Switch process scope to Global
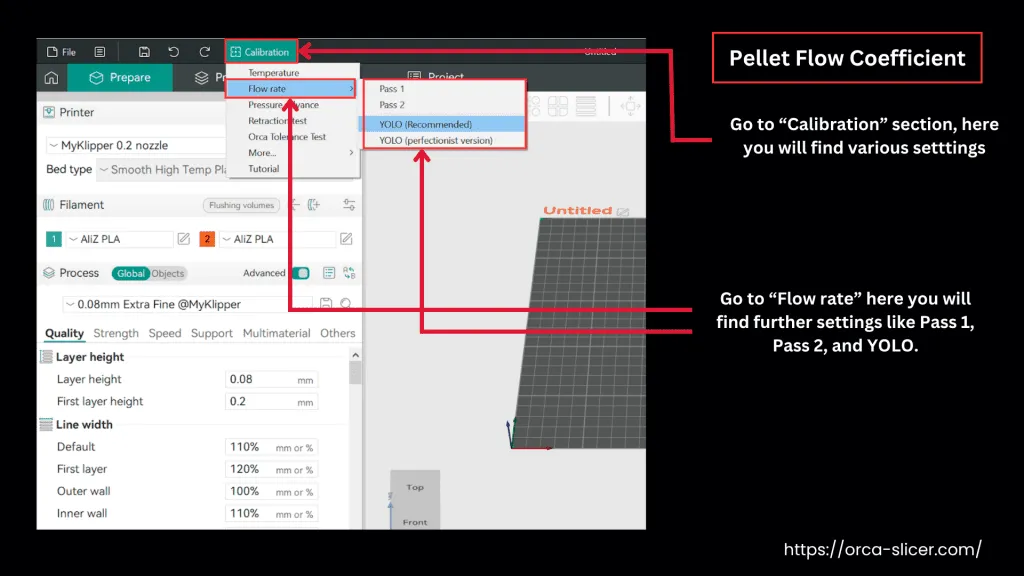Image resolution: width=1024 pixels, height=576 pixels. (130, 273)
